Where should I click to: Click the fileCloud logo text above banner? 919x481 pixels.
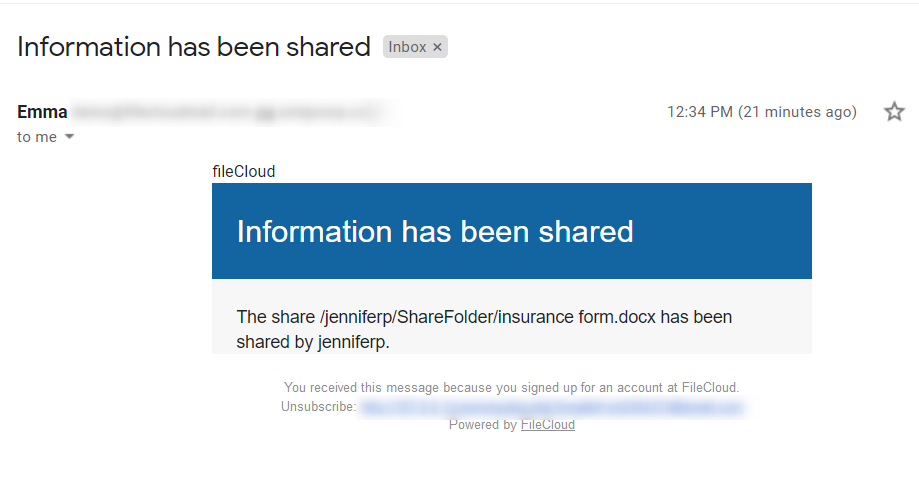(x=243, y=171)
